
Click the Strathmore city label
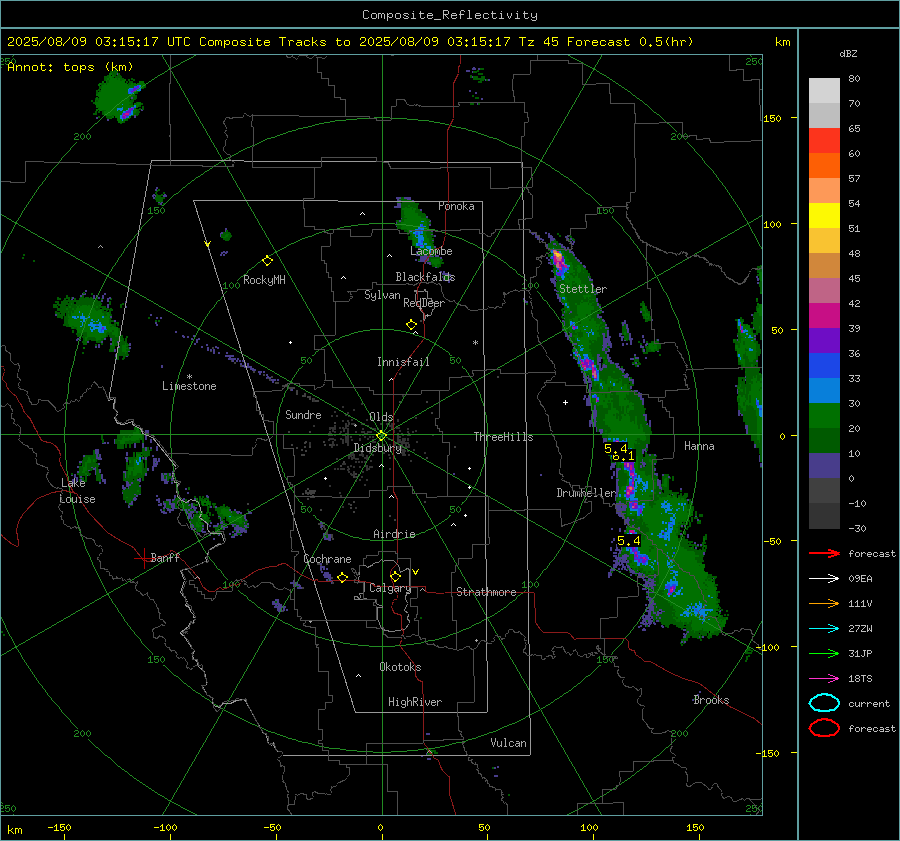[486, 592]
